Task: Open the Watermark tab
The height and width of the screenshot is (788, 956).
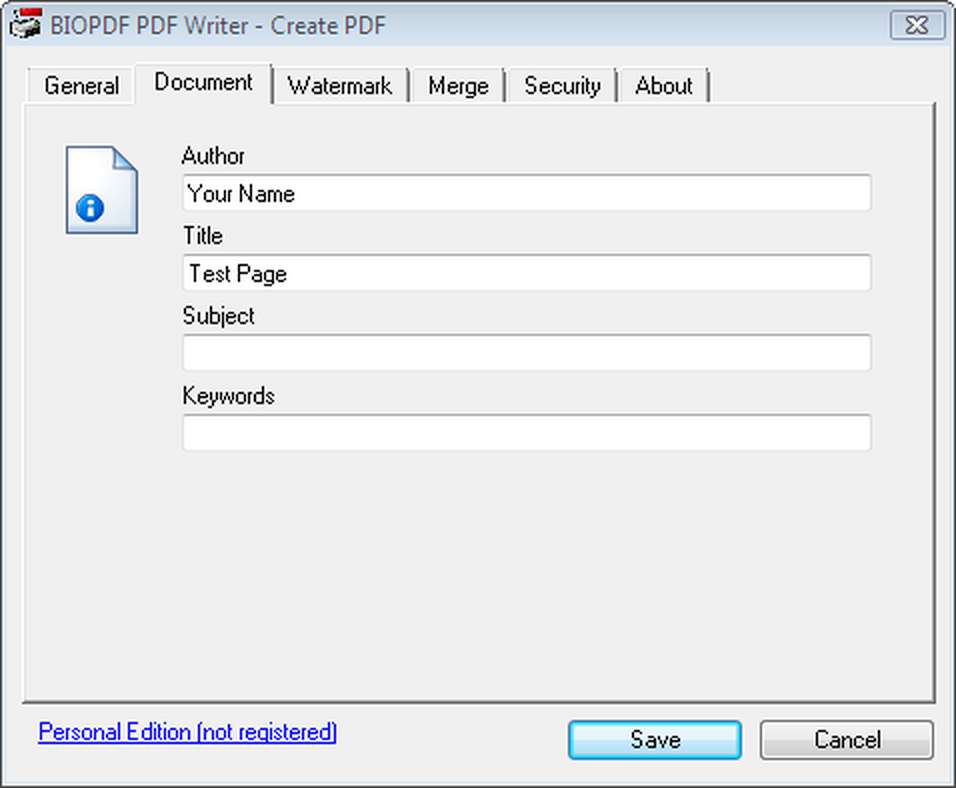Action: pos(340,85)
